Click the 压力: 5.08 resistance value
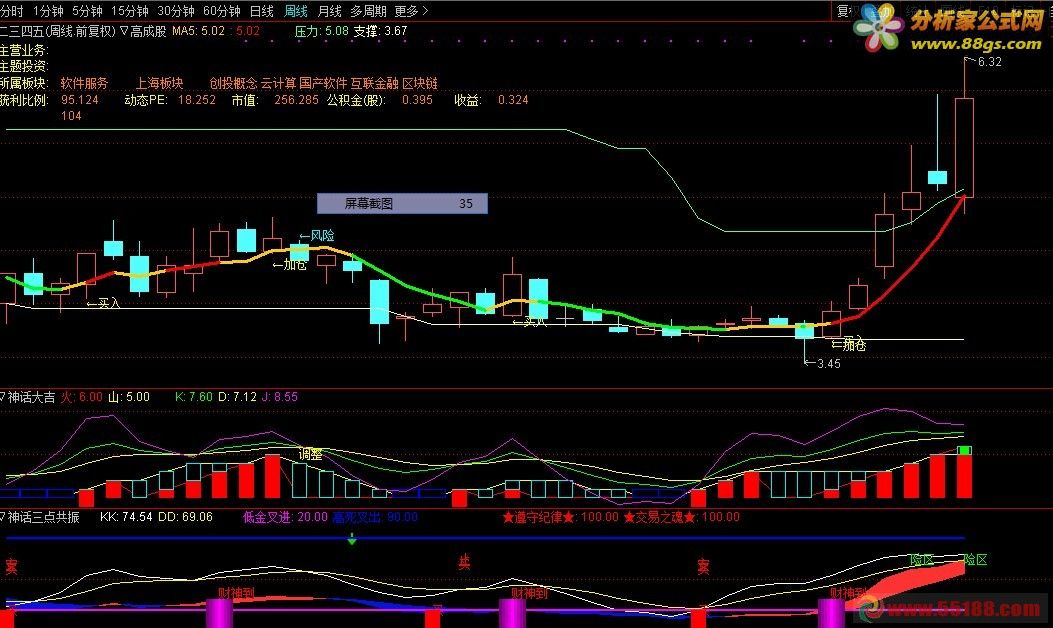This screenshot has height=628, width=1053. 322,31
